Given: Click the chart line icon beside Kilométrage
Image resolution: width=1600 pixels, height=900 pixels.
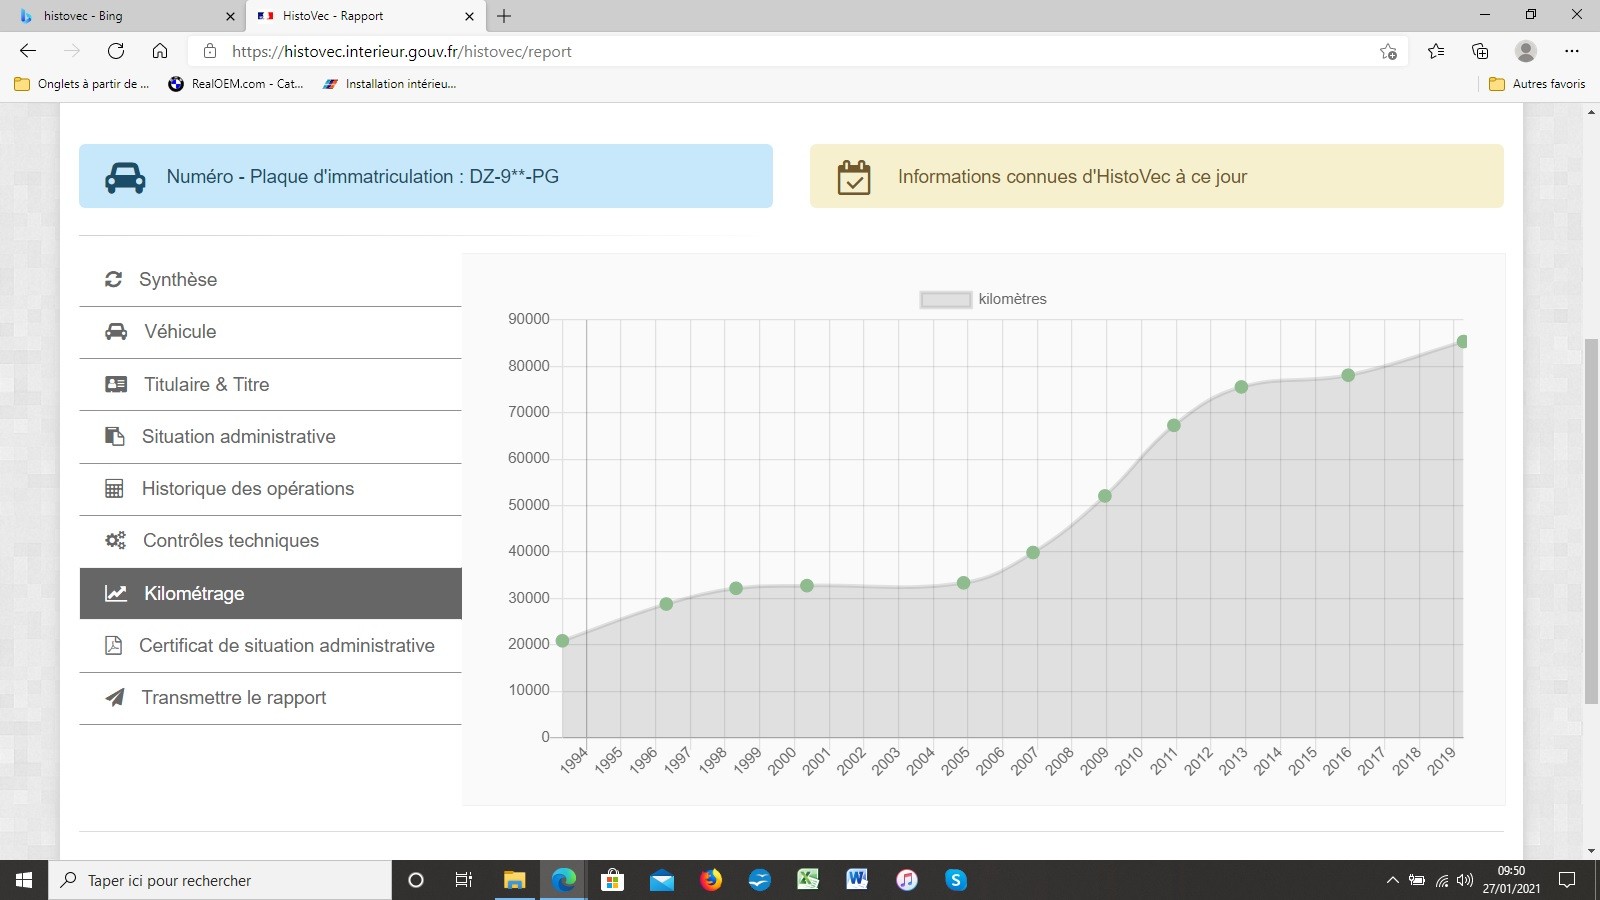Looking at the screenshot, I should click(x=116, y=593).
